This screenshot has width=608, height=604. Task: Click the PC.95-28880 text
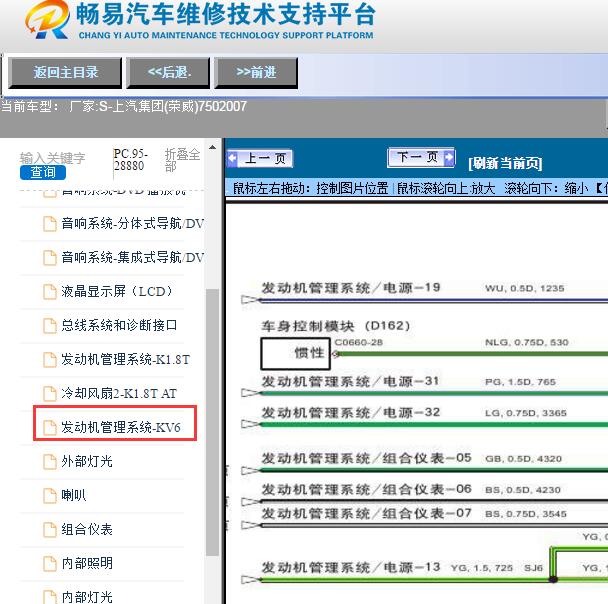click(x=131, y=160)
